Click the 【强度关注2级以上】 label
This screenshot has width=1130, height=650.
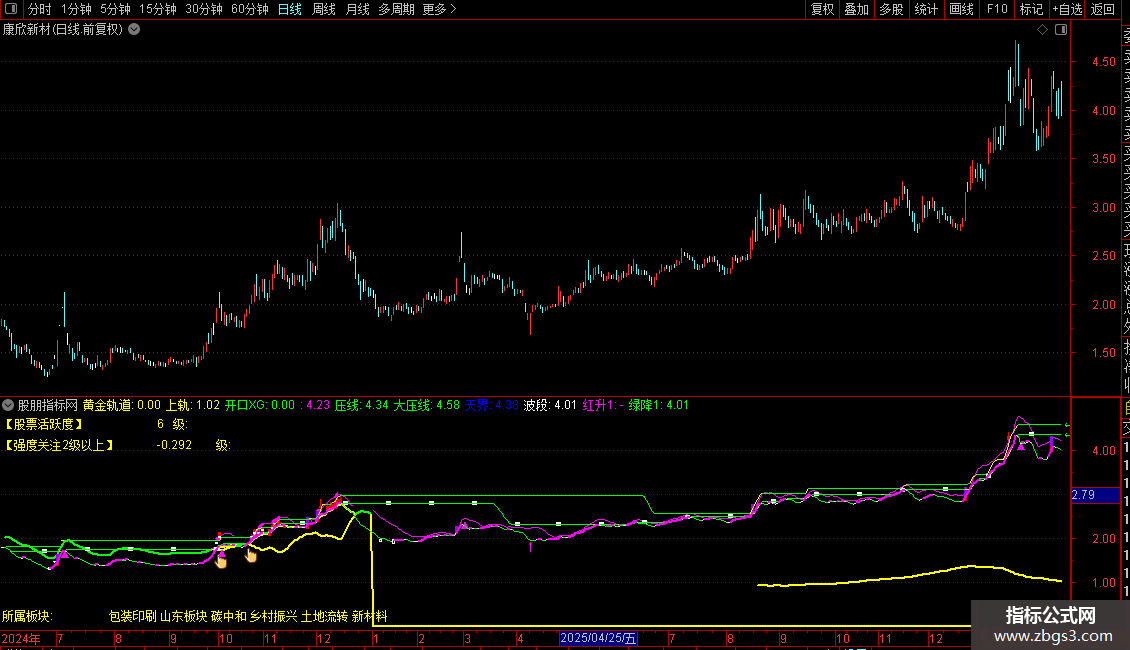(60, 445)
